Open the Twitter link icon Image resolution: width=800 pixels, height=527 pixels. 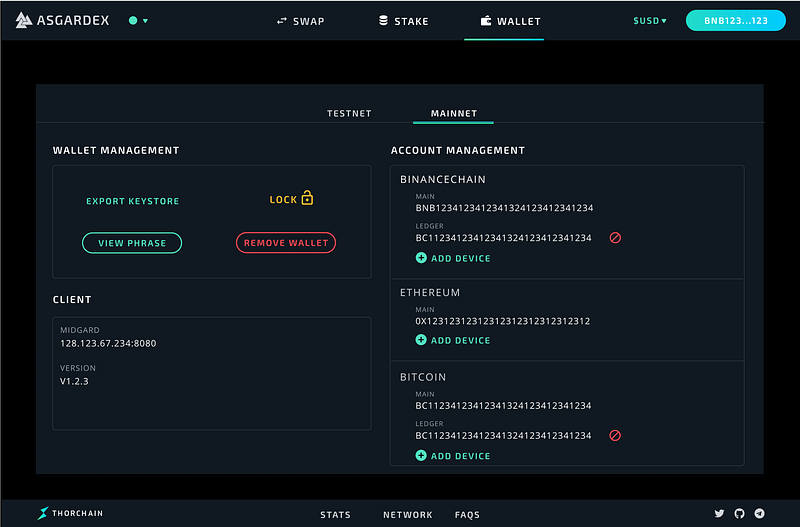pyautogui.click(x=719, y=513)
